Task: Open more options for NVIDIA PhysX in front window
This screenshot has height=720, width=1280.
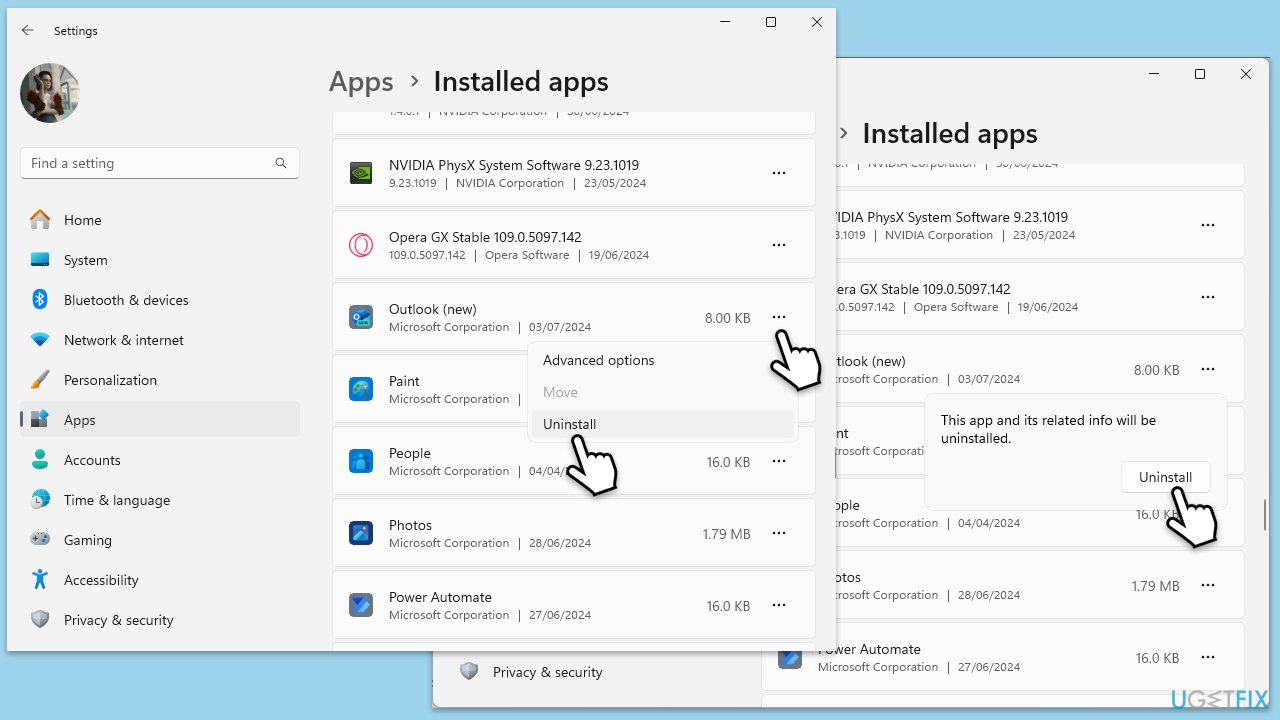Action: click(779, 173)
